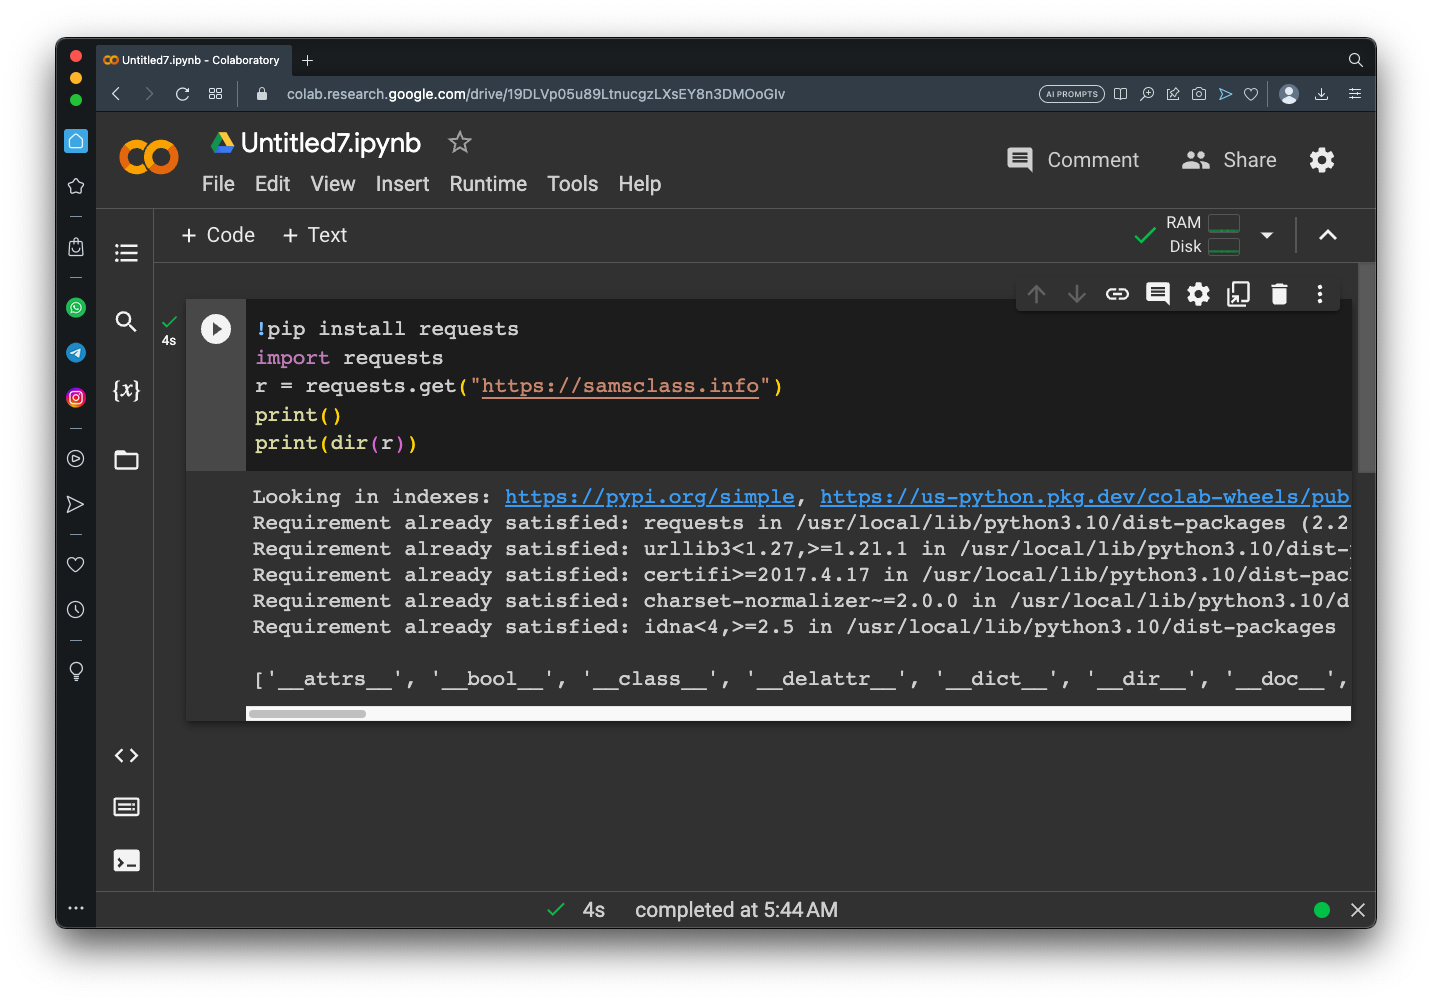Open the code snippets icon
The image size is (1432, 1002).
coord(126,756)
